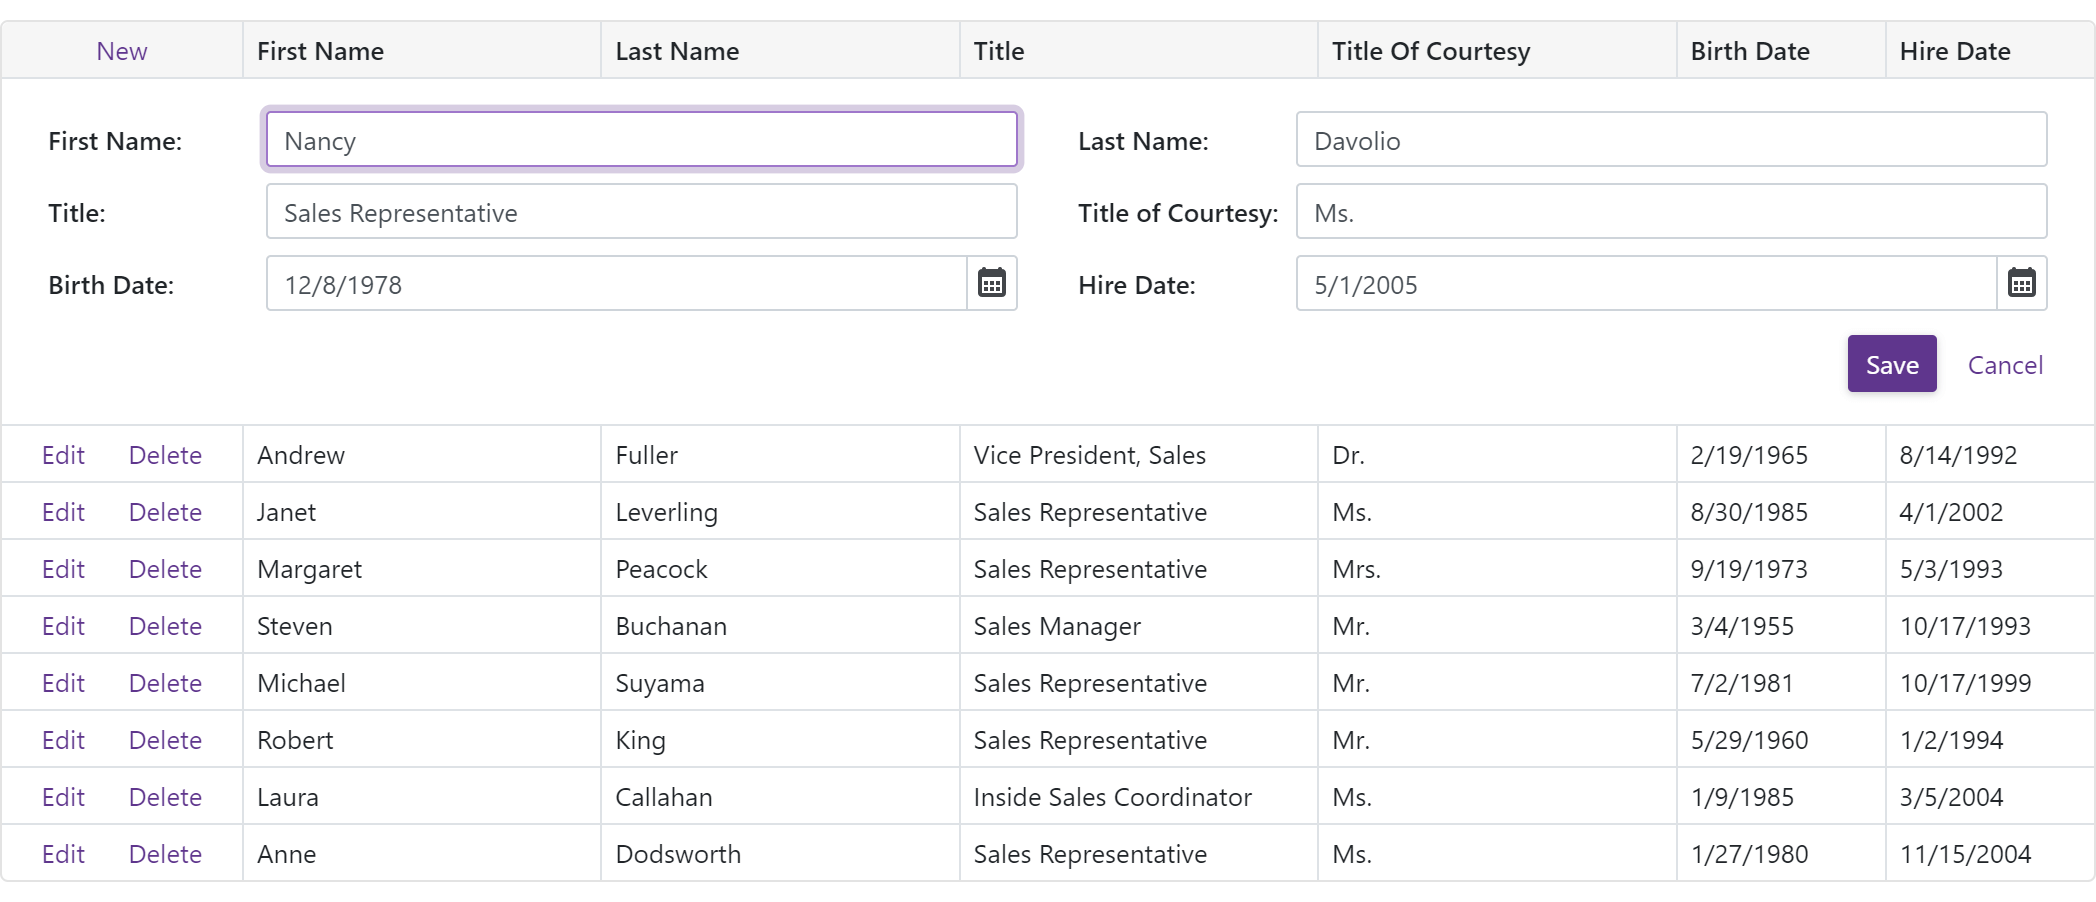The width and height of the screenshot is (2096, 902).
Task: Delete Anne Dodsworth's row
Action: pos(165,854)
